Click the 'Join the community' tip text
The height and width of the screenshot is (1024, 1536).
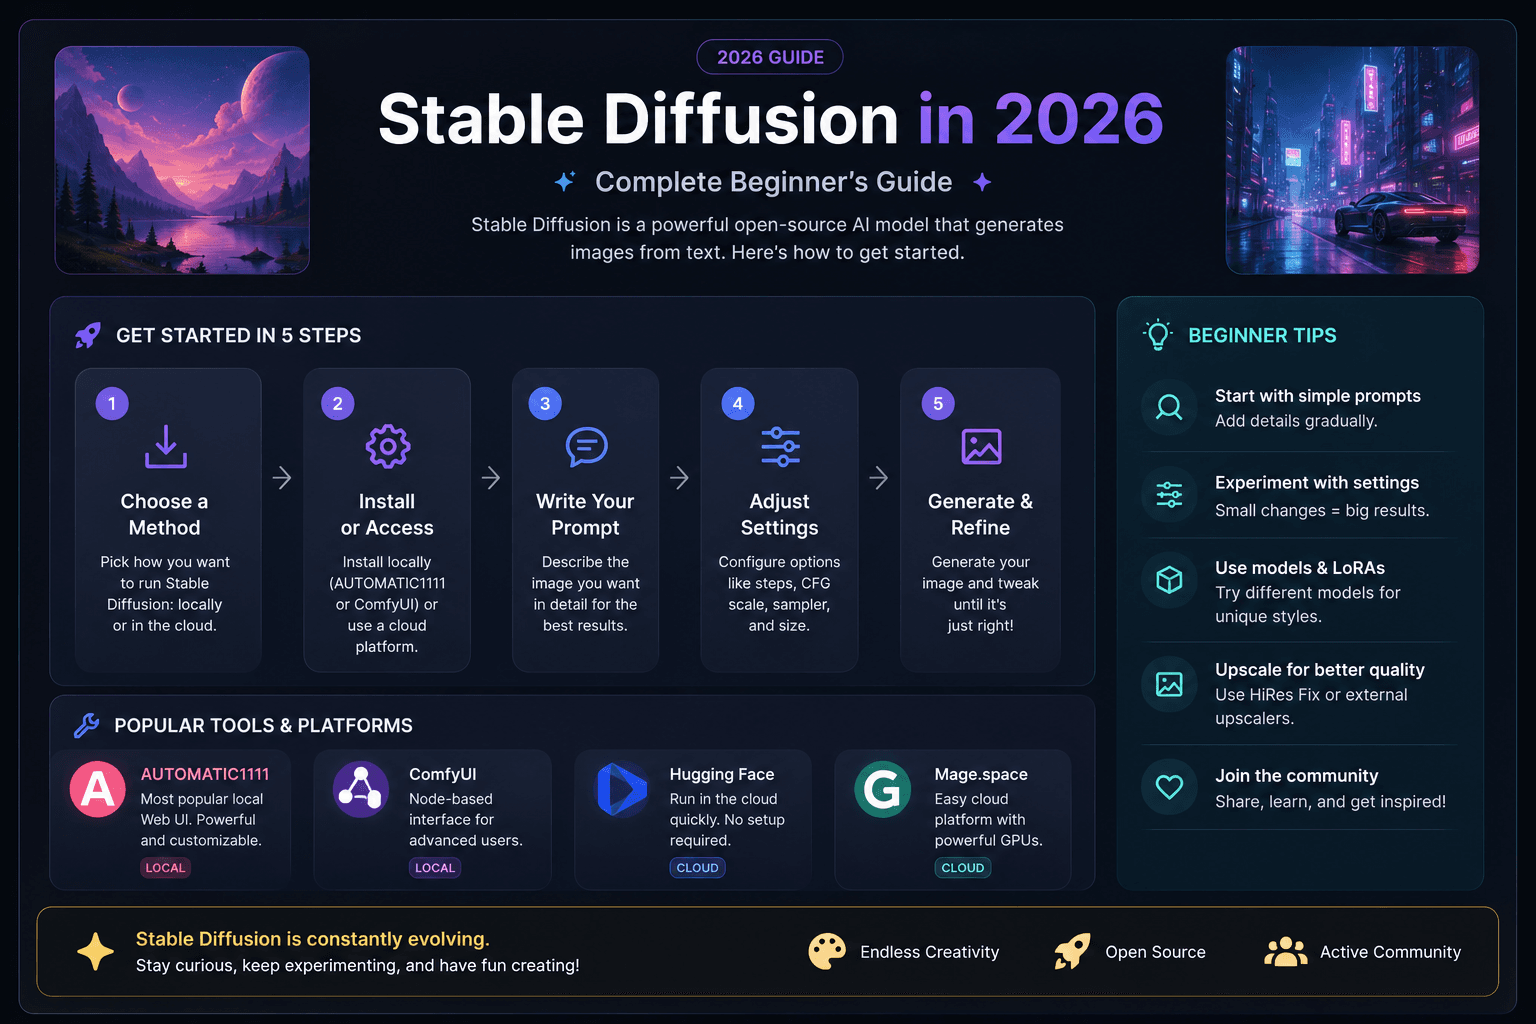1297,776
